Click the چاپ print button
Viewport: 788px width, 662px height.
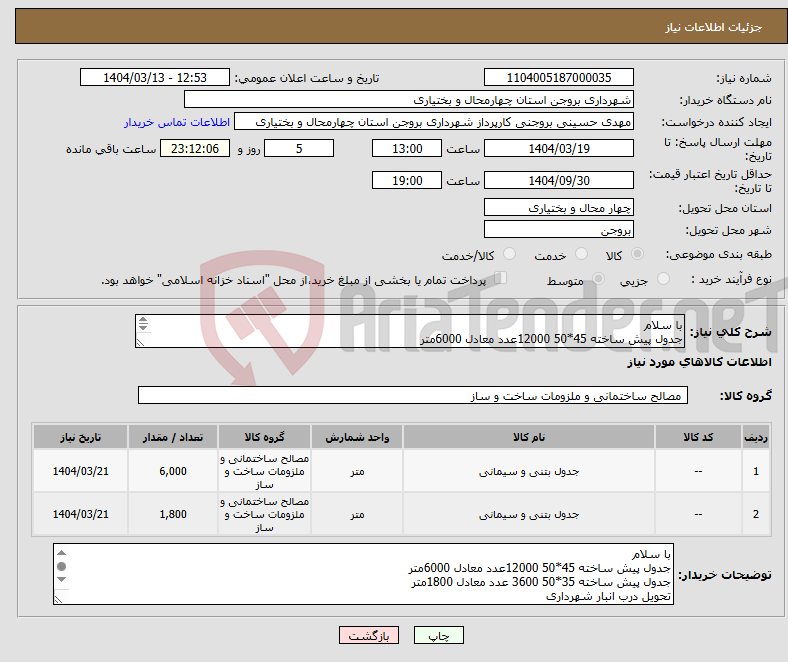click(x=439, y=635)
